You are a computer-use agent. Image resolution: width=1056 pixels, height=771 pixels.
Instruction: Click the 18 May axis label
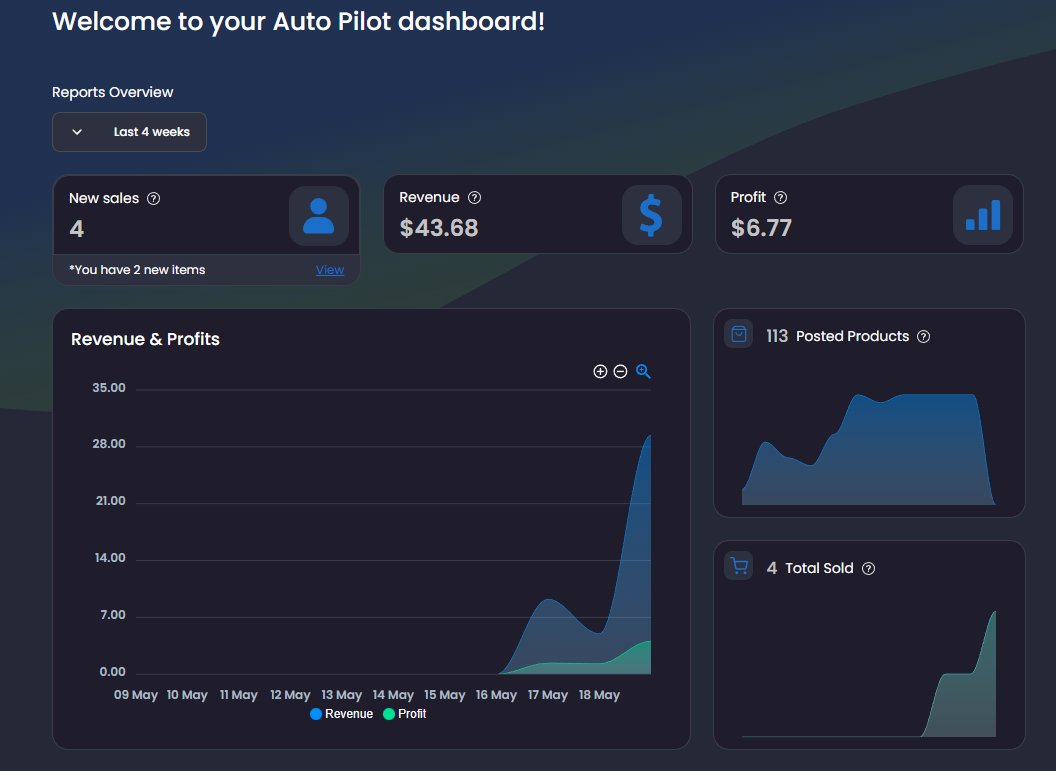(599, 695)
